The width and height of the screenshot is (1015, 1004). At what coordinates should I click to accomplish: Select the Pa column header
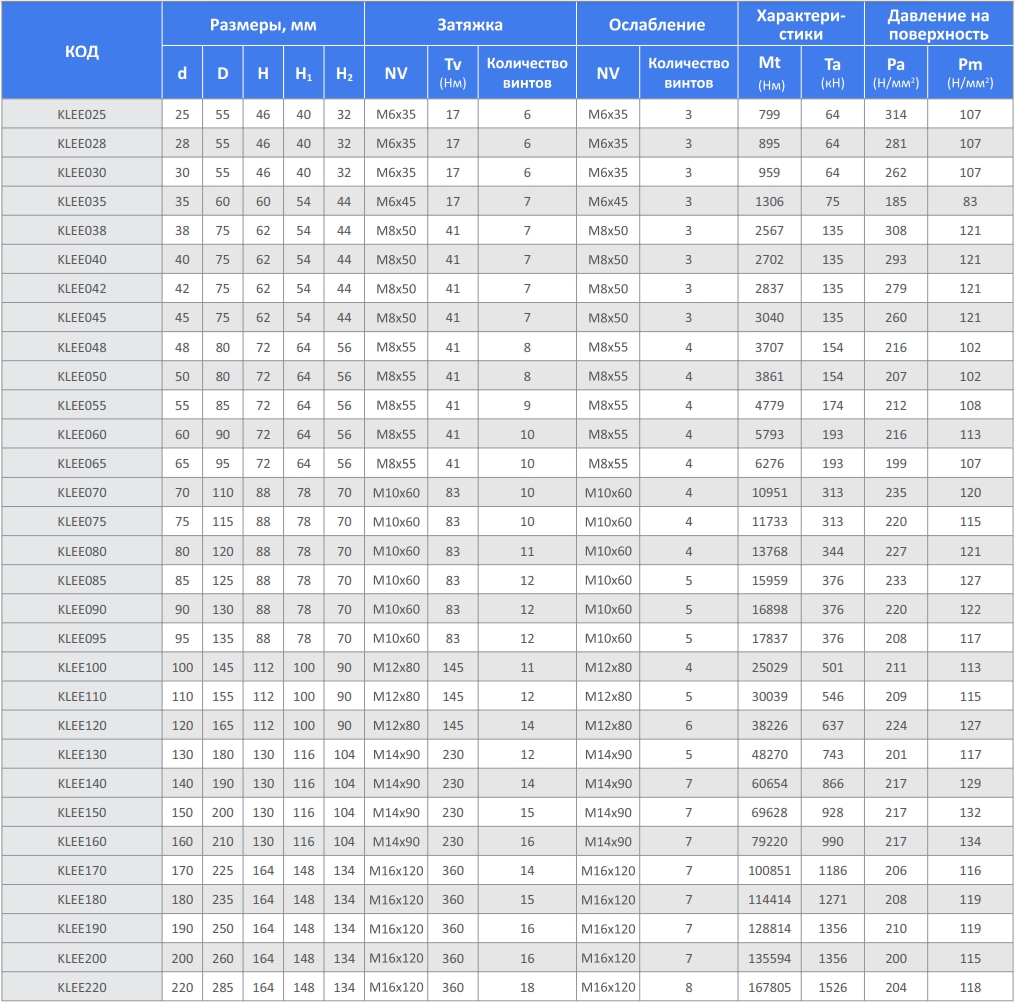[x=895, y=73]
